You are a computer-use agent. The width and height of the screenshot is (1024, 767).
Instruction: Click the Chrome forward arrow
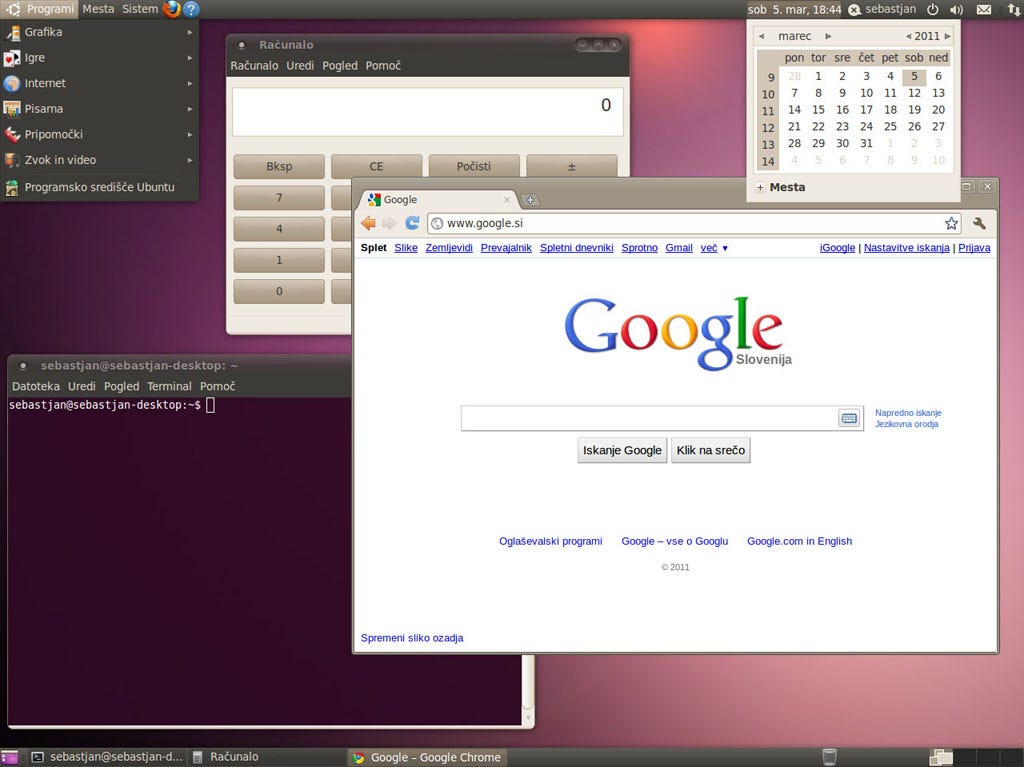389,223
